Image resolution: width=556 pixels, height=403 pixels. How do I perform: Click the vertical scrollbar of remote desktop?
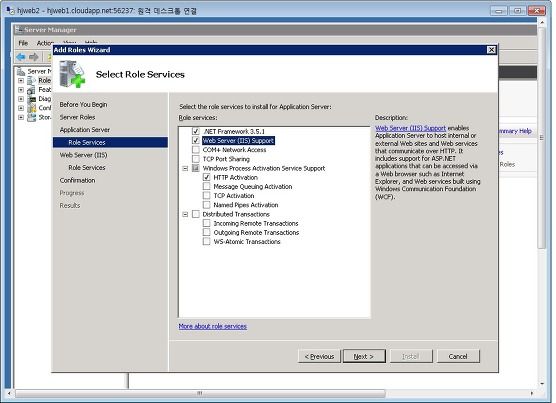pyautogui.click(x=541, y=138)
